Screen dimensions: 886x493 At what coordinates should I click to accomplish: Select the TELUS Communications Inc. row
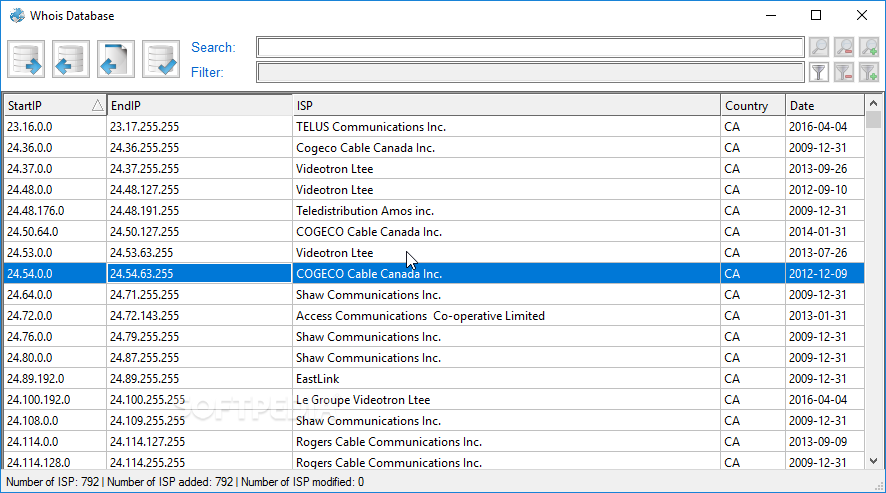[434, 127]
